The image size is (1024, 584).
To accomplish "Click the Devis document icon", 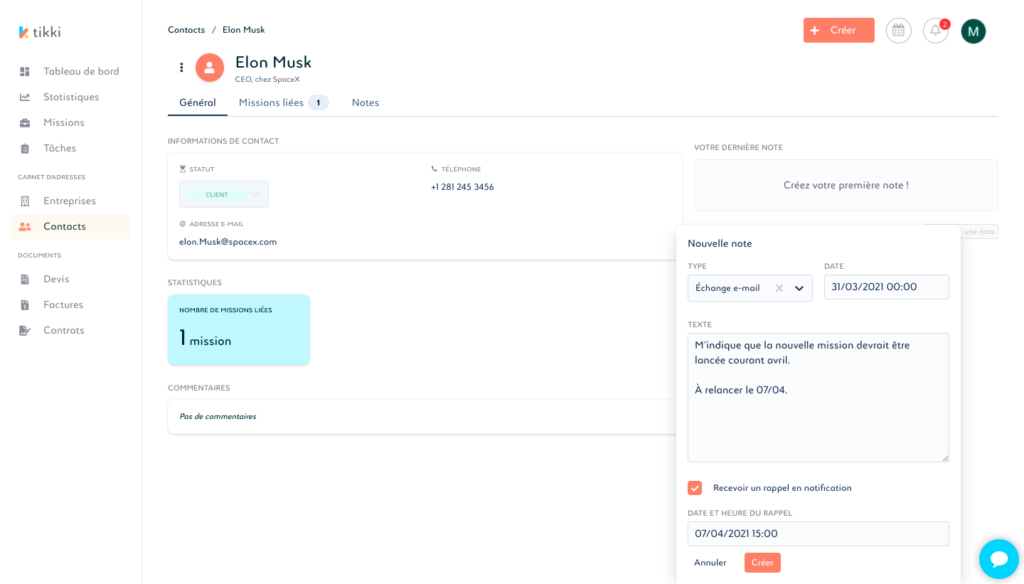I will 25,279.
